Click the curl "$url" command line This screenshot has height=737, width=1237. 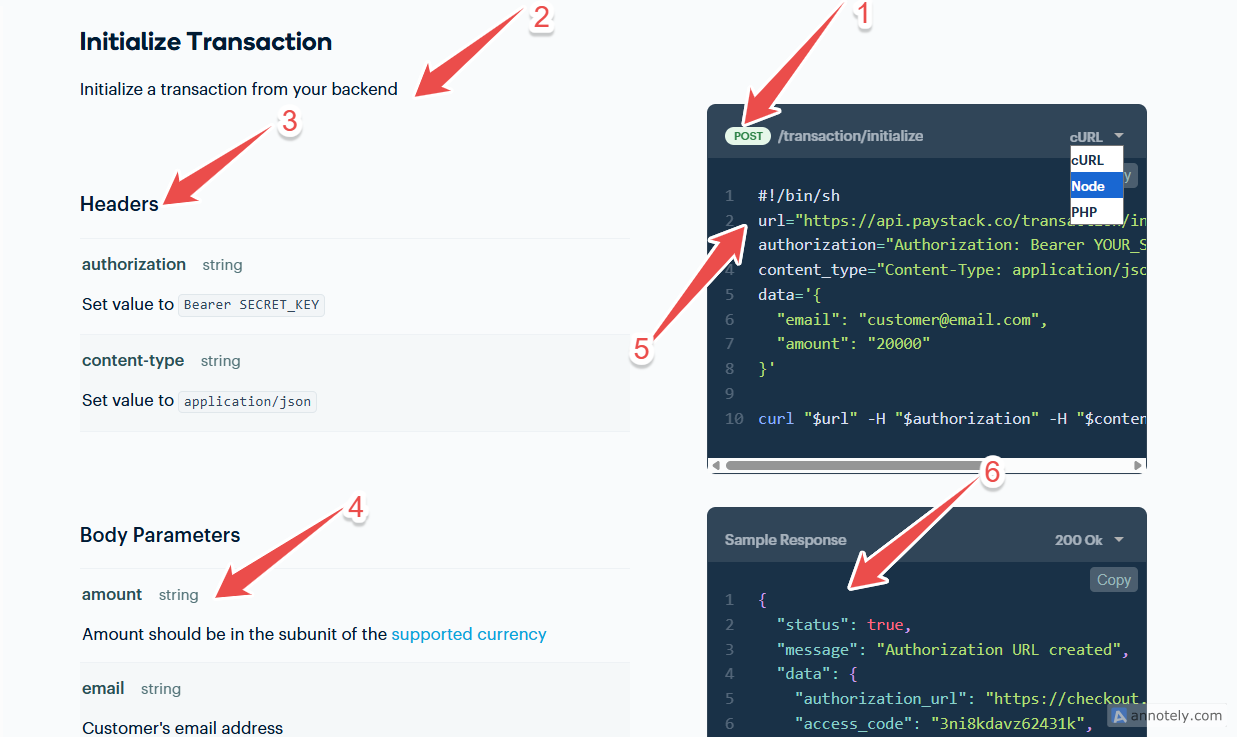[x=952, y=419]
